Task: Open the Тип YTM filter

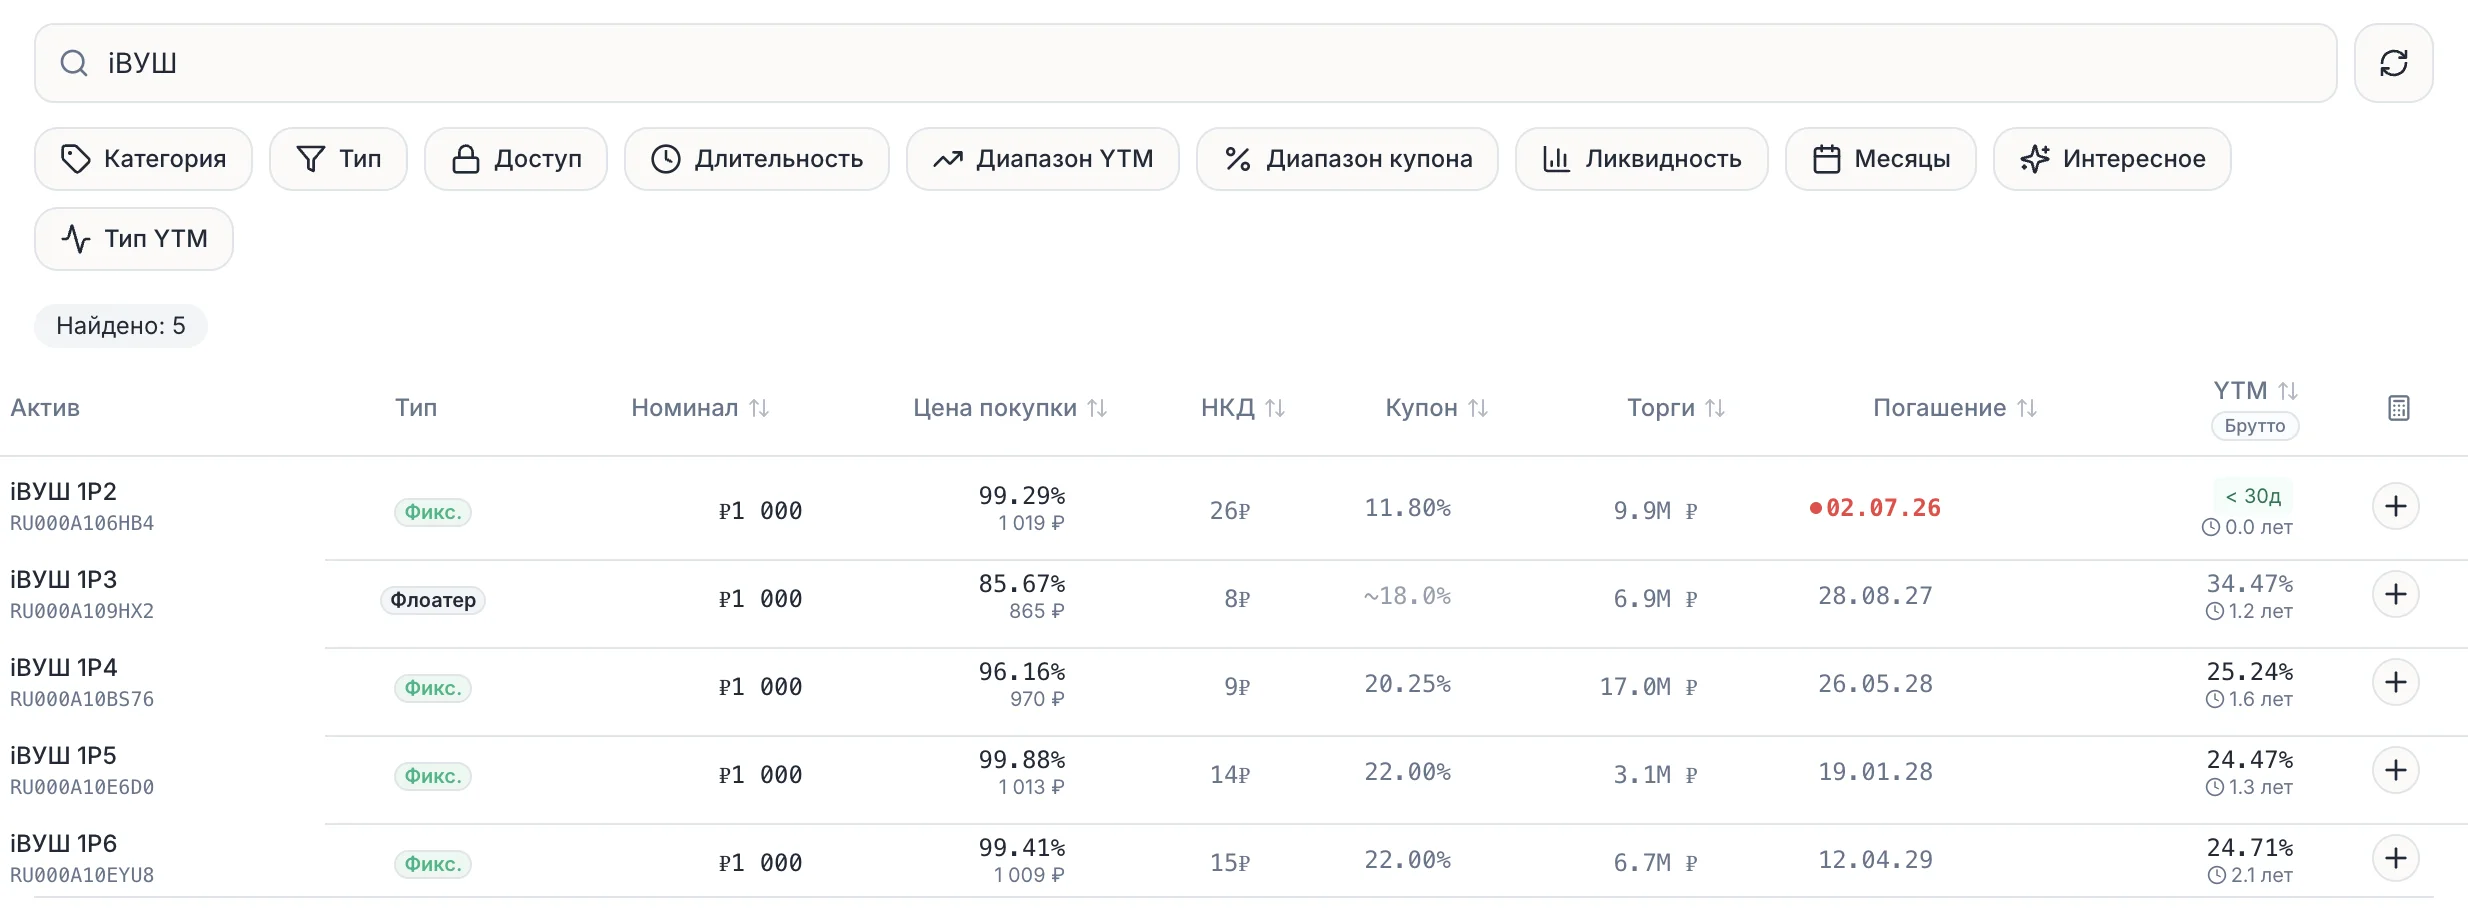Action: coord(134,239)
